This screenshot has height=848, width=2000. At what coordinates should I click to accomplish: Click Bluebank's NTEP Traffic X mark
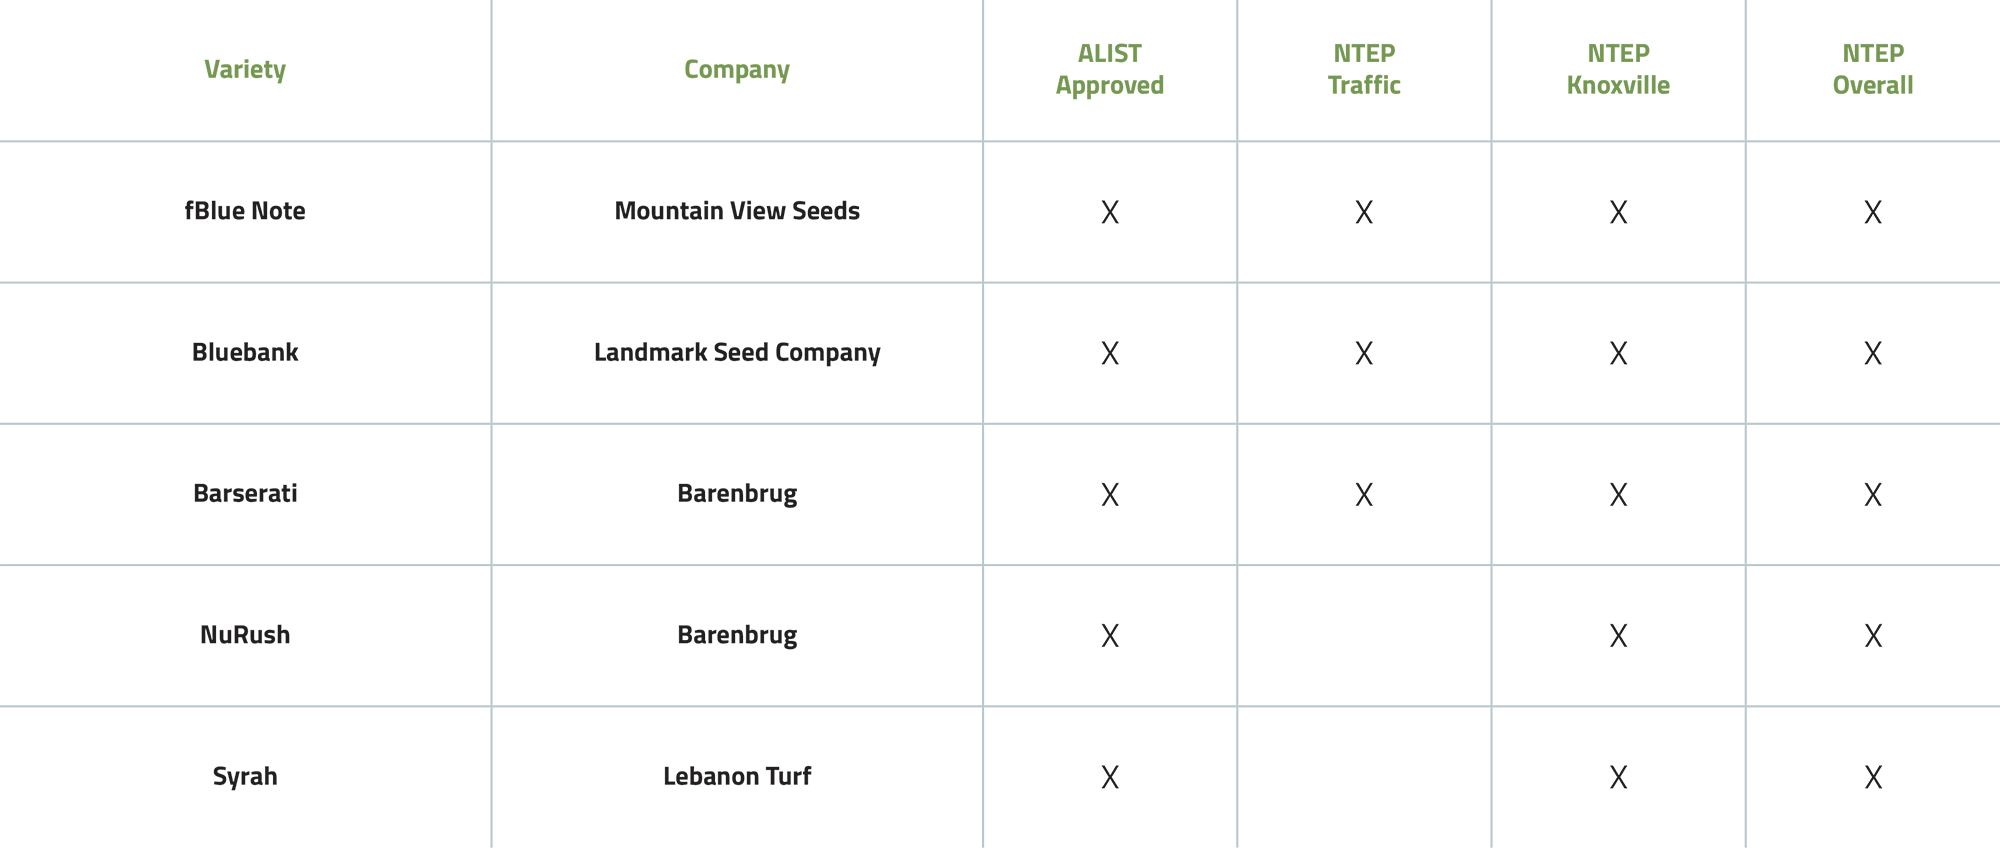point(1364,353)
